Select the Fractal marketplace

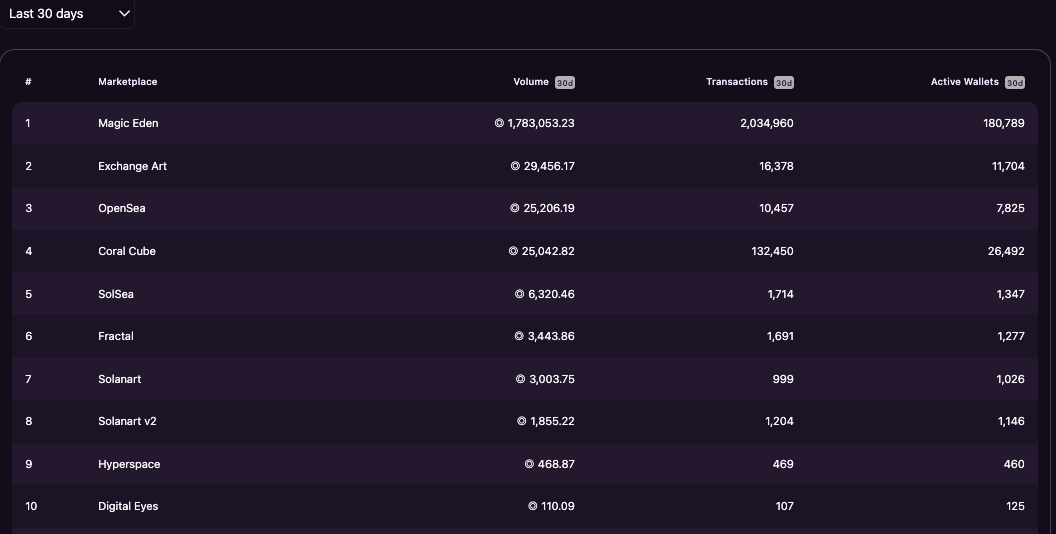(x=116, y=336)
